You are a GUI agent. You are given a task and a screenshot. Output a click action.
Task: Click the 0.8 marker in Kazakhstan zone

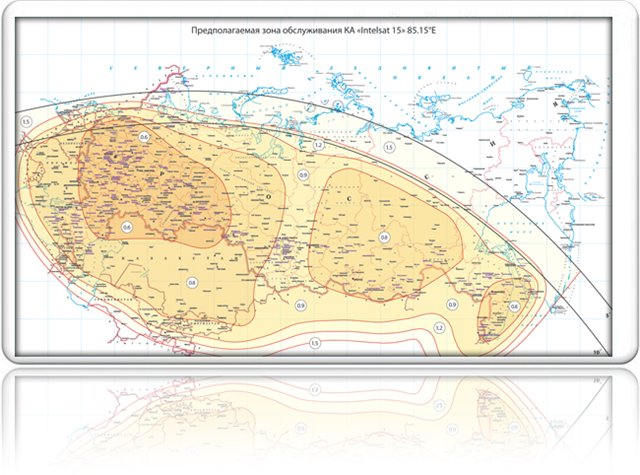[191, 282]
